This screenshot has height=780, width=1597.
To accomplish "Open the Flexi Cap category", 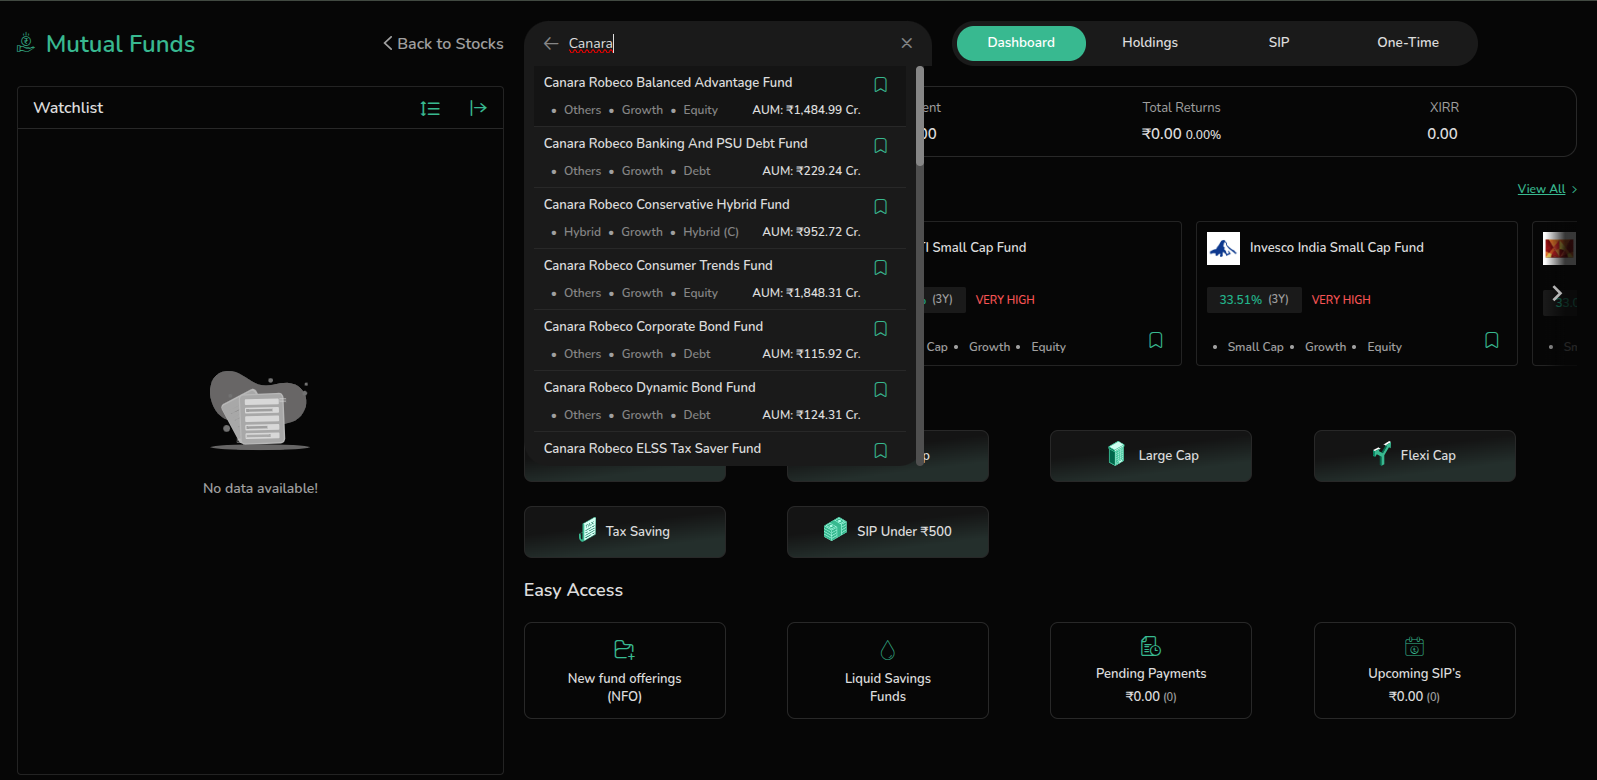I will [x=1415, y=456].
